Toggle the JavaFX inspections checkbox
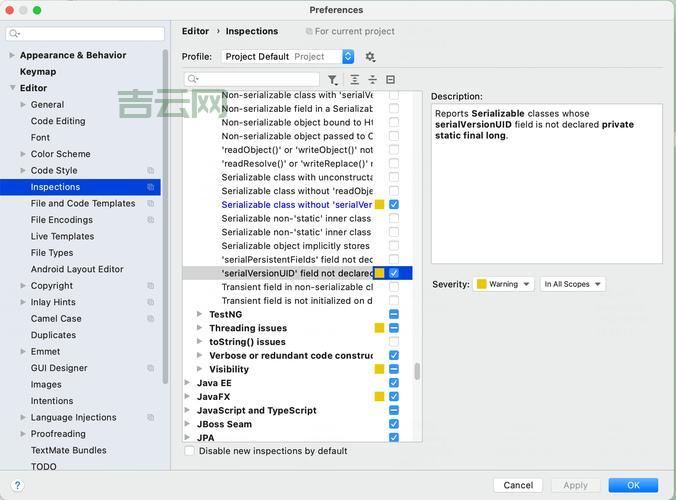Image resolution: width=676 pixels, height=500 pixels. [x=394, y=397]
